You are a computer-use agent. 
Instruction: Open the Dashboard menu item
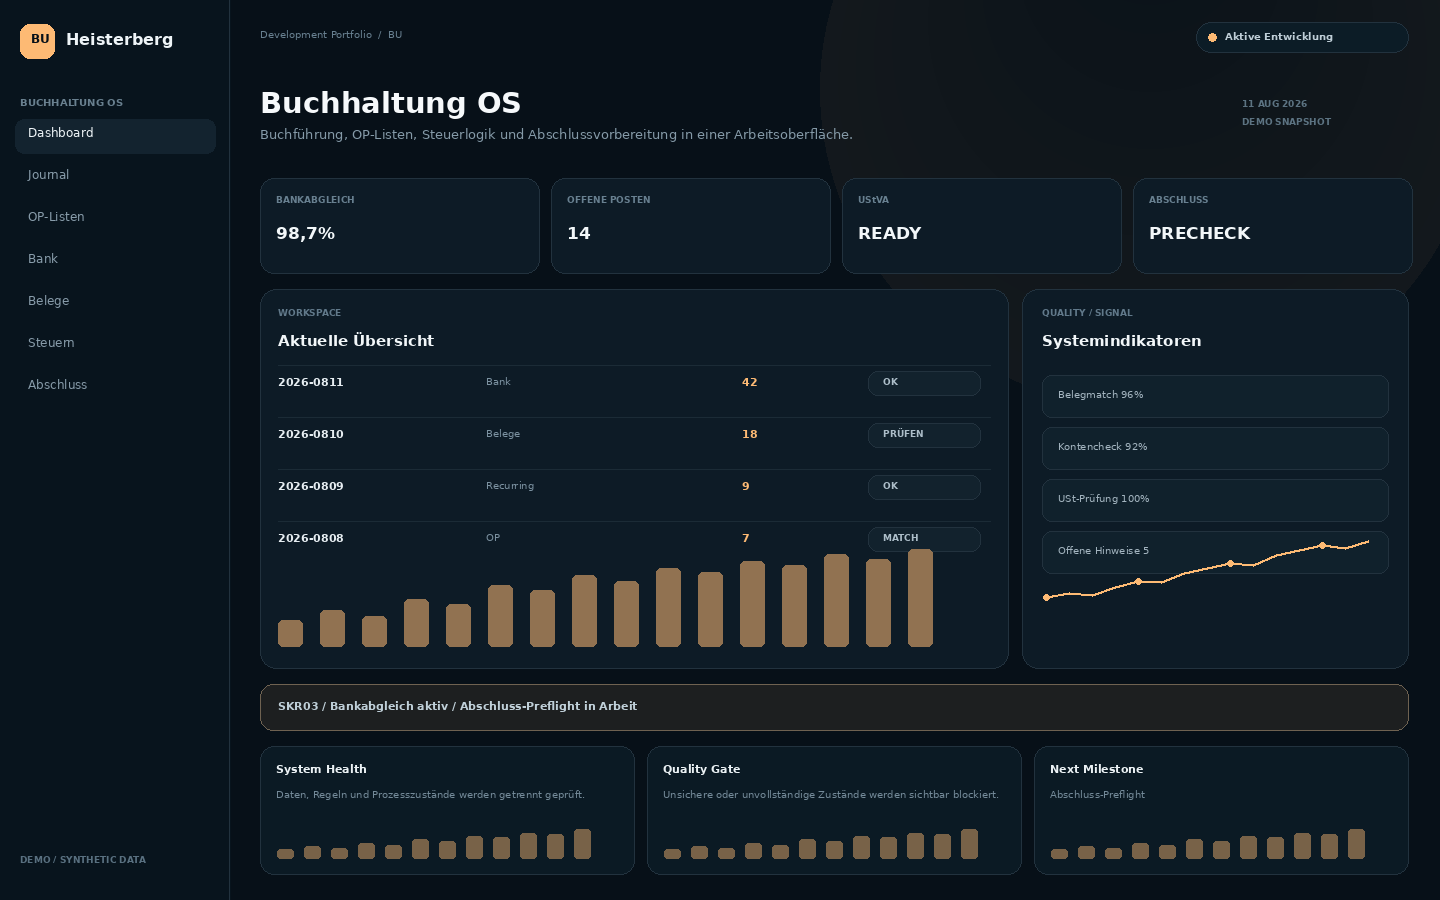(x=115, y=136)
